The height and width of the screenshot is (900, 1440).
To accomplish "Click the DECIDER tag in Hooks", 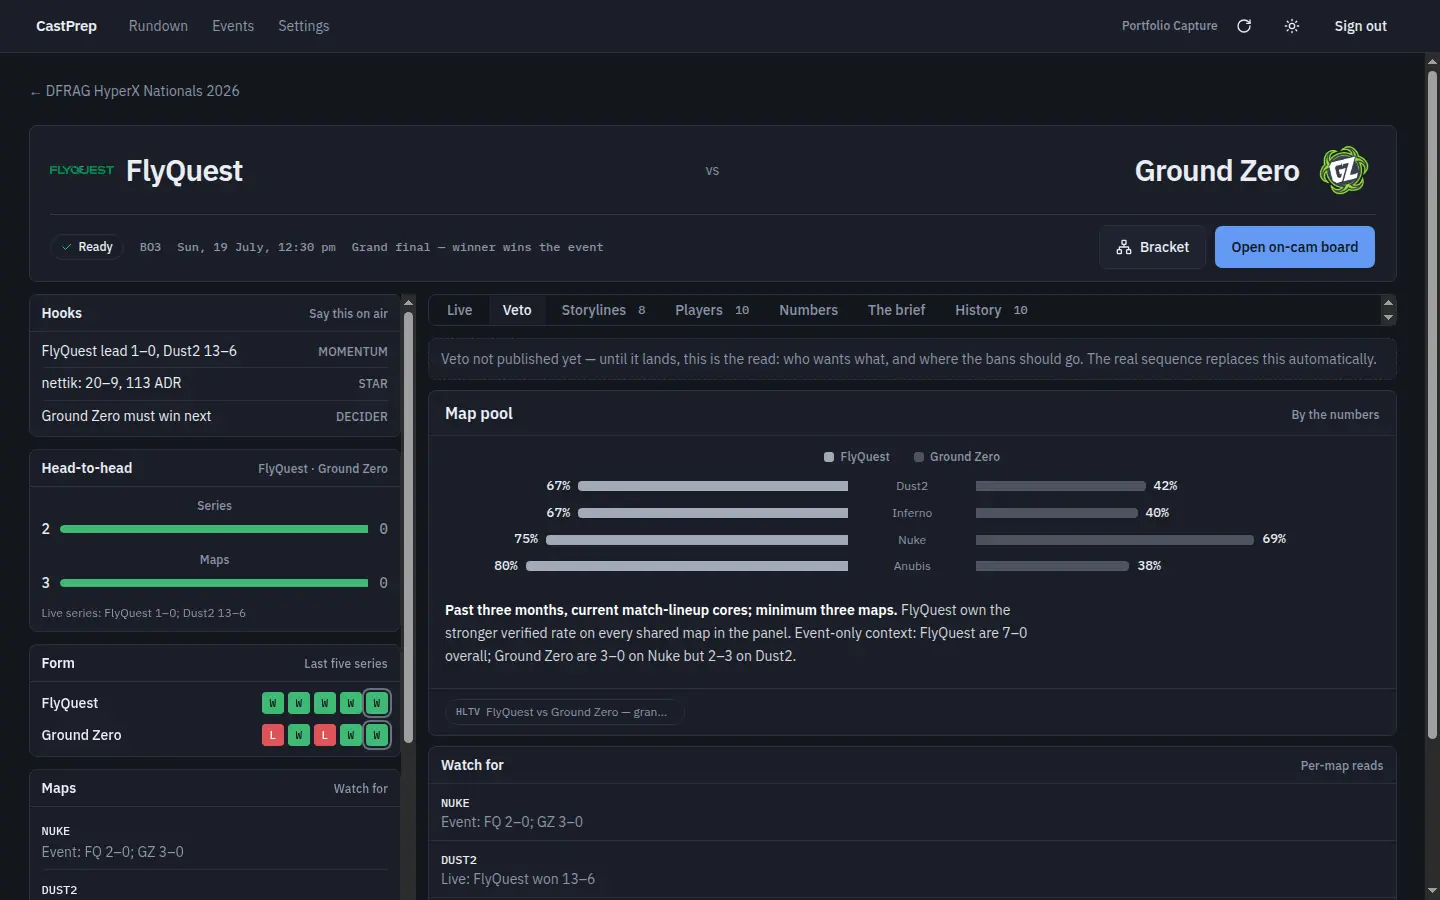I will click(x=362, y=417).
